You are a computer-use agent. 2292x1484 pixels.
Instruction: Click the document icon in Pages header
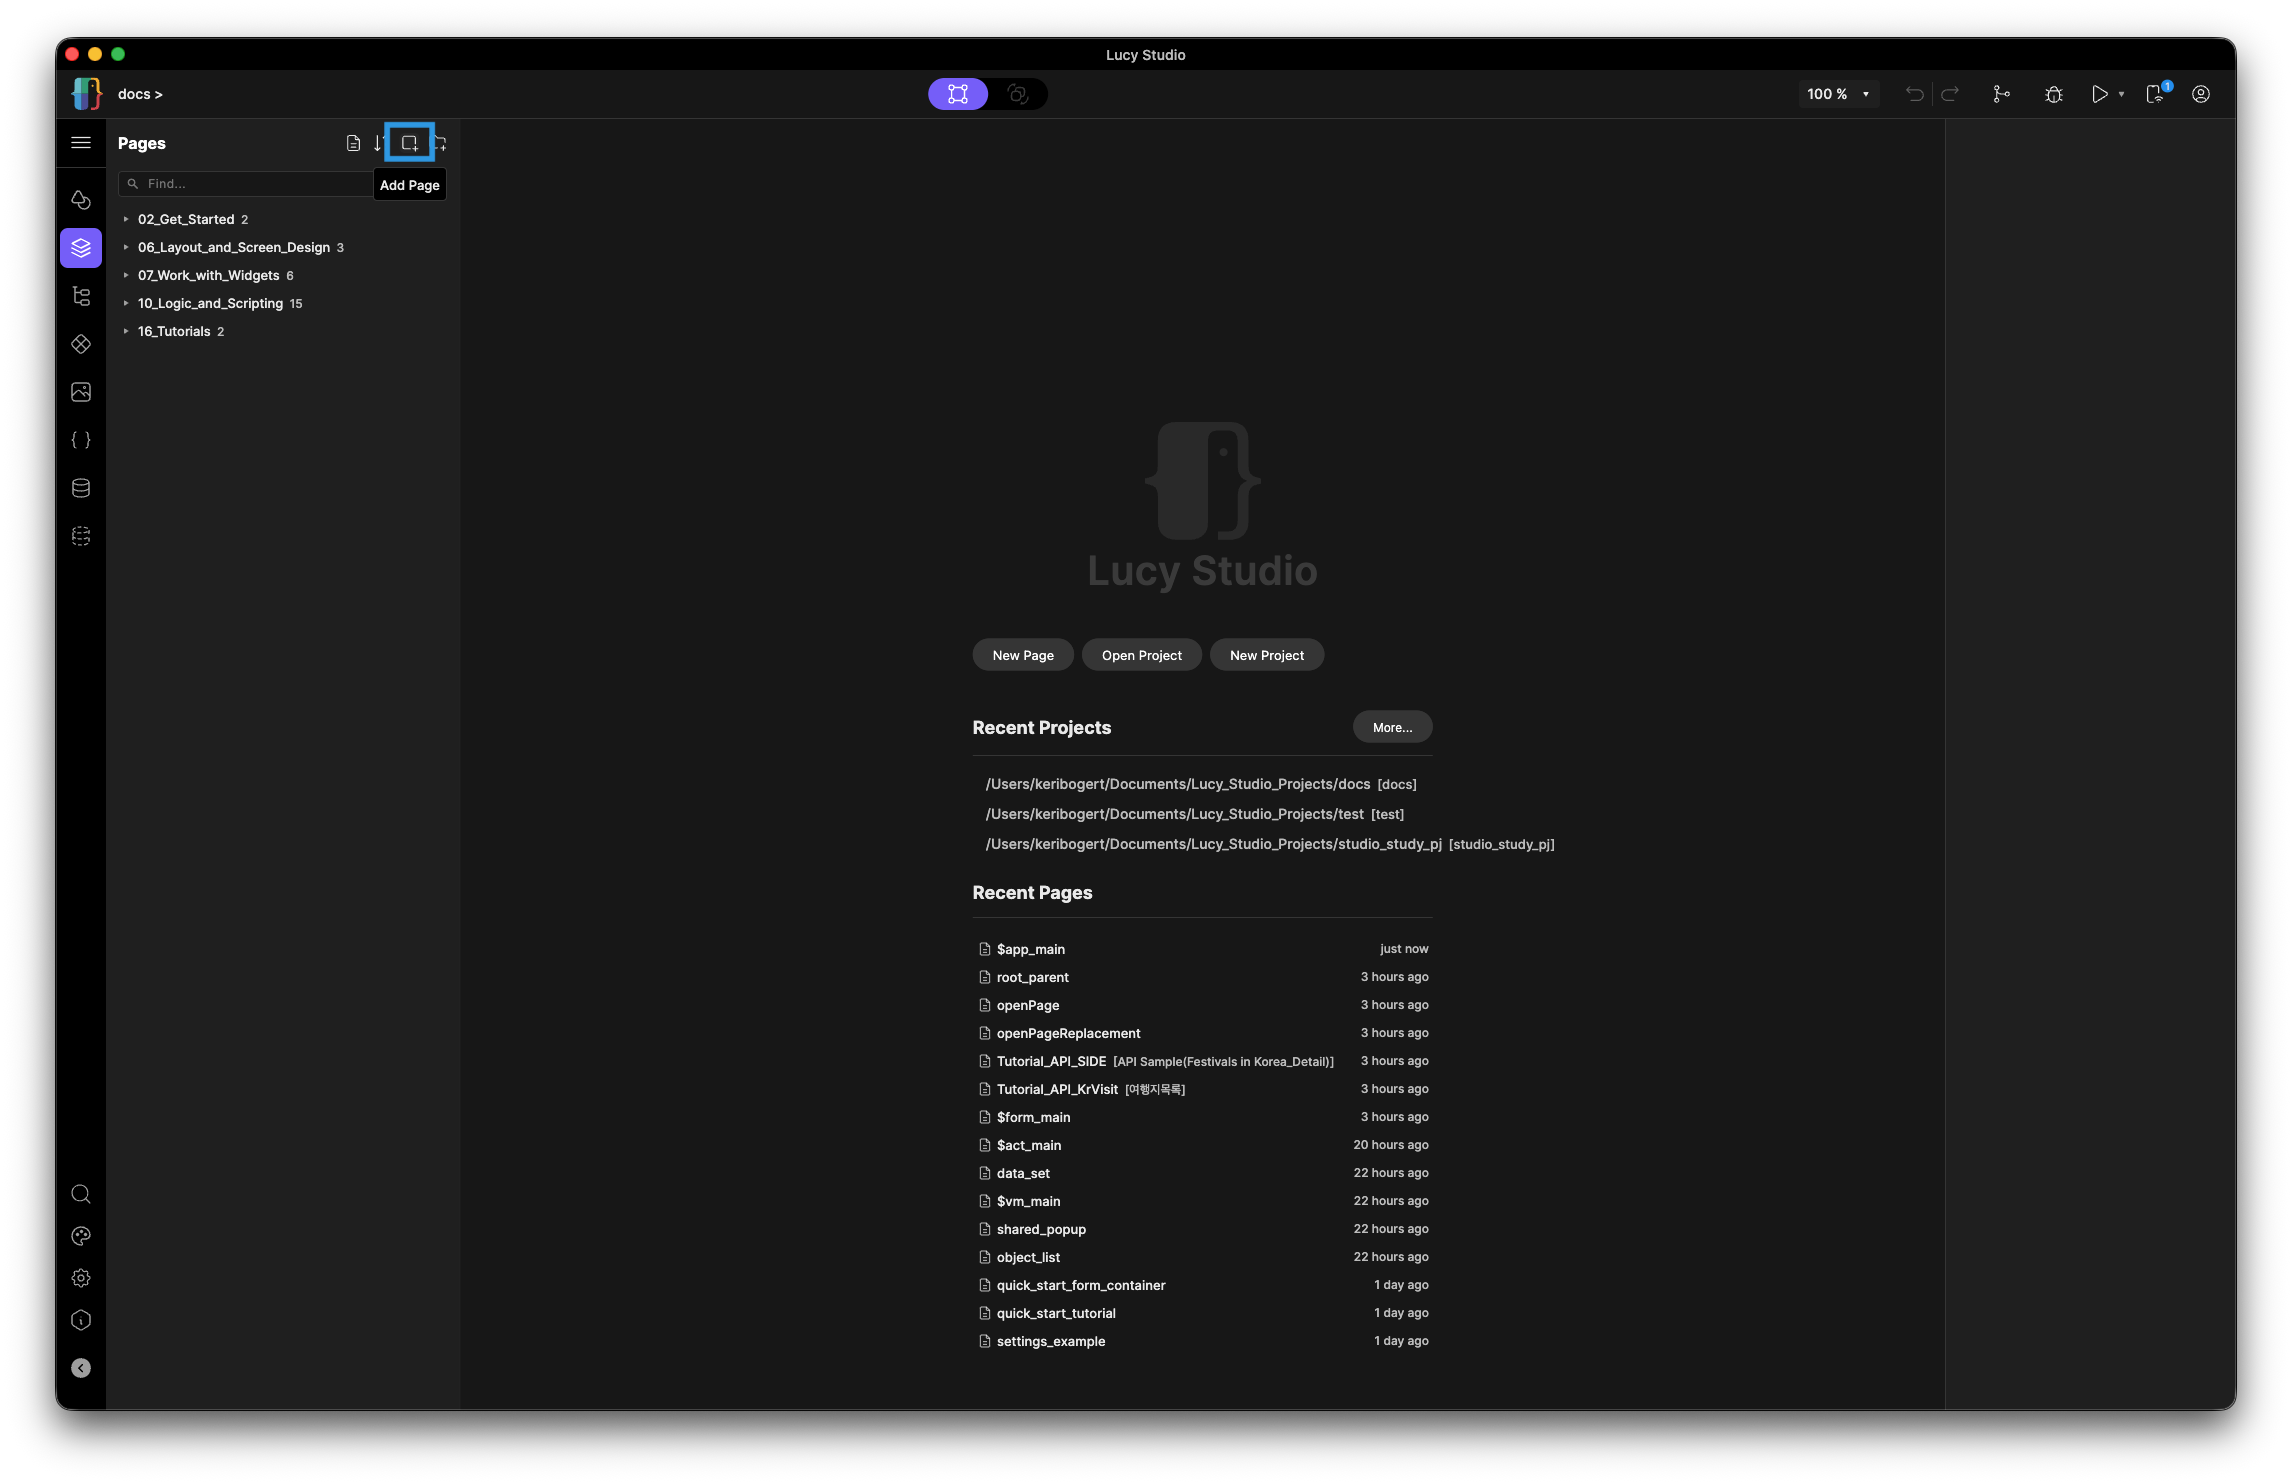click(353, 143)
